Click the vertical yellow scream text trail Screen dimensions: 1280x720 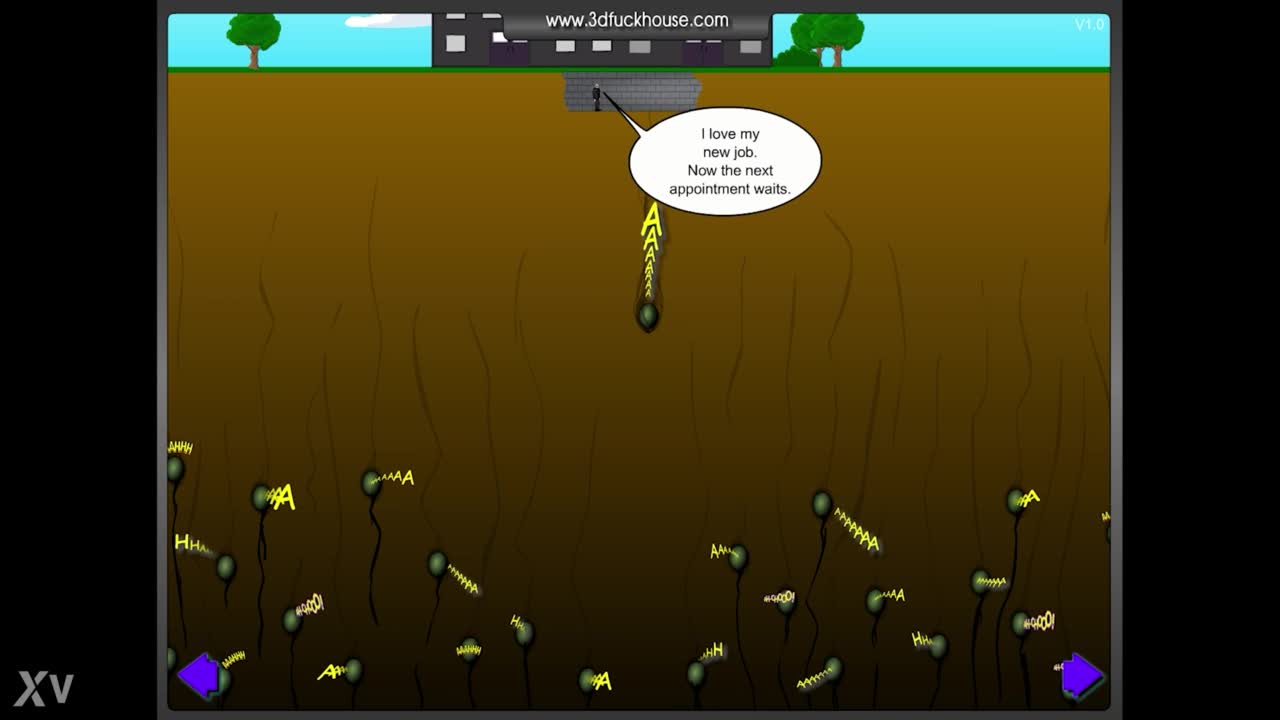tap(651, 250)
